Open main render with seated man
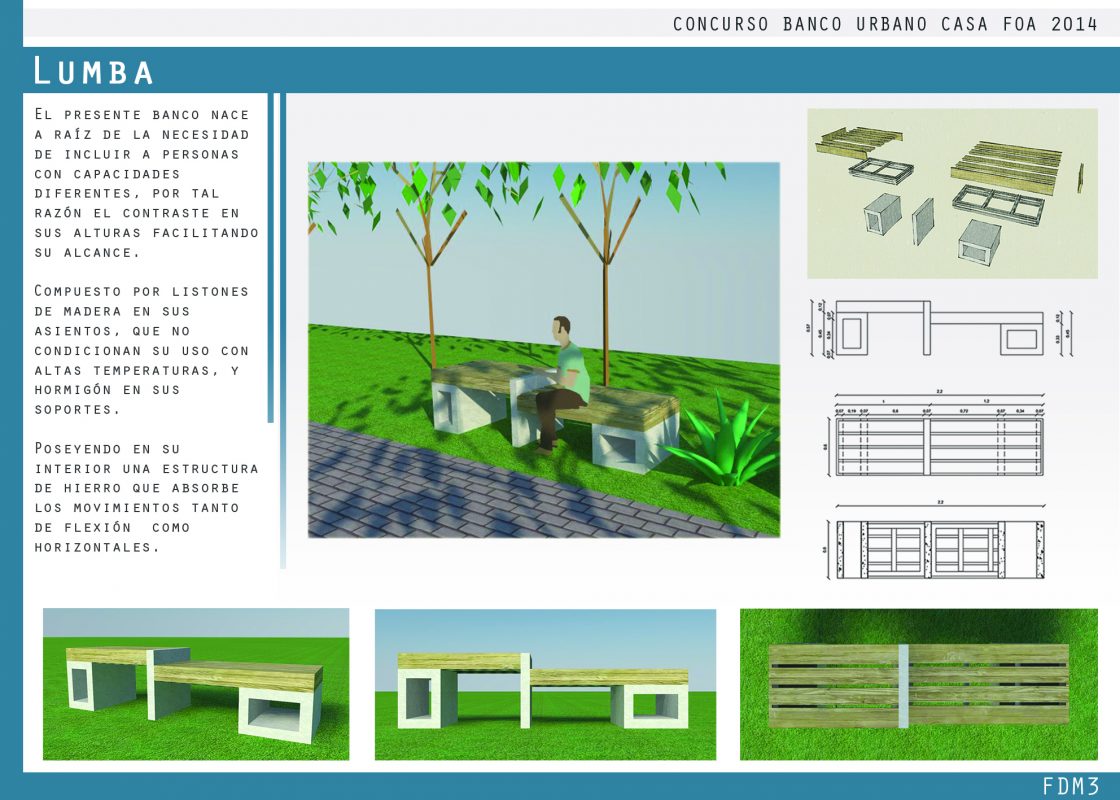The width and height of the screenshot is (1120, 800). point(544,349)
